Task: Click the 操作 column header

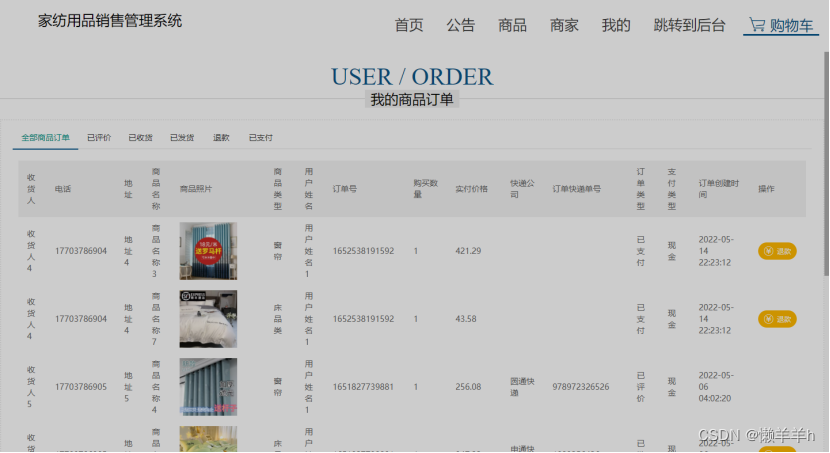Action: pyautogui.click(x=766, y=189)
